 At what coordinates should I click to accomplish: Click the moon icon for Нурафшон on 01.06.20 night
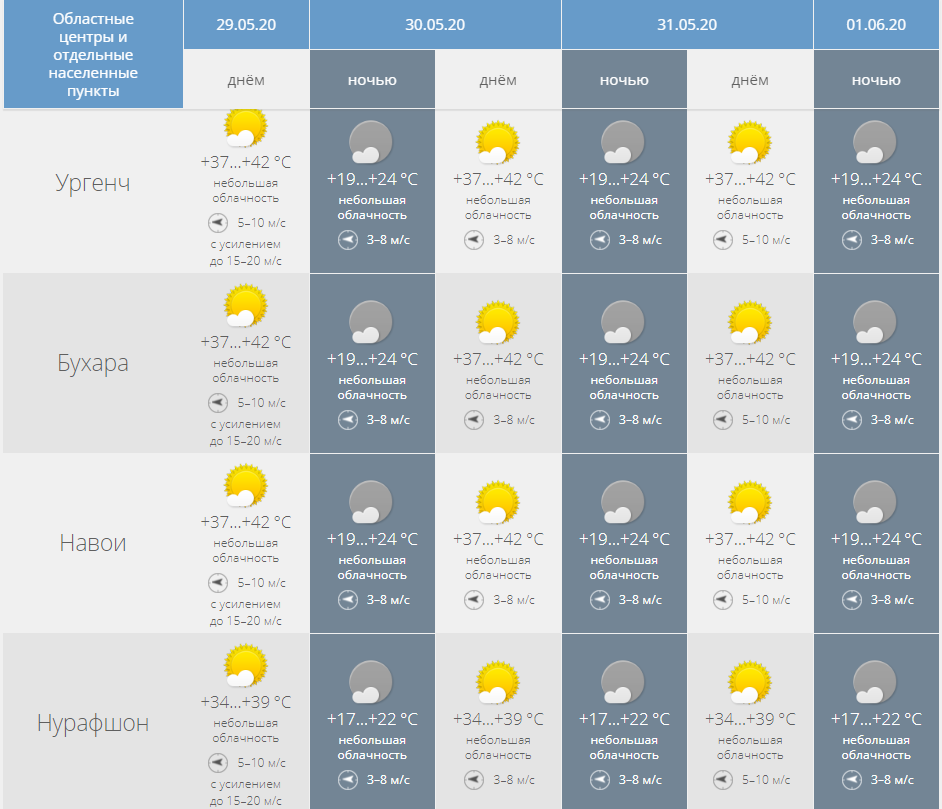tap(875, 682)
